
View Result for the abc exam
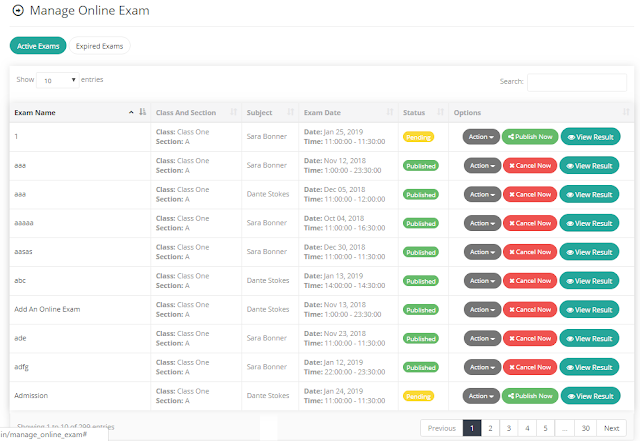(589, 281)
